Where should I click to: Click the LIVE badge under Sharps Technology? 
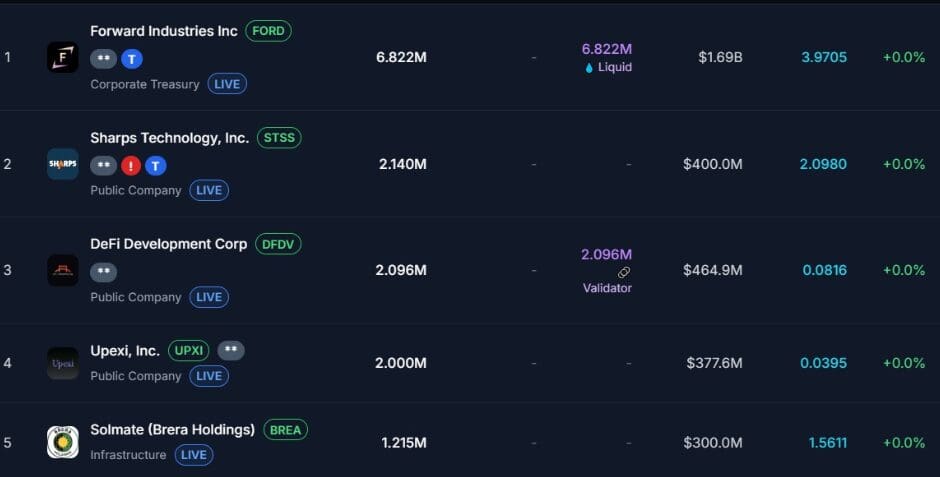click(x=209, y=190)
